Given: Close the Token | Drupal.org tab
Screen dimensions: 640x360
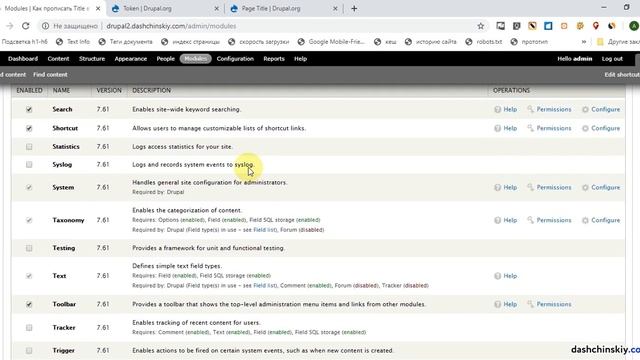Looking at the screenshot, I should tap(216, 8).
